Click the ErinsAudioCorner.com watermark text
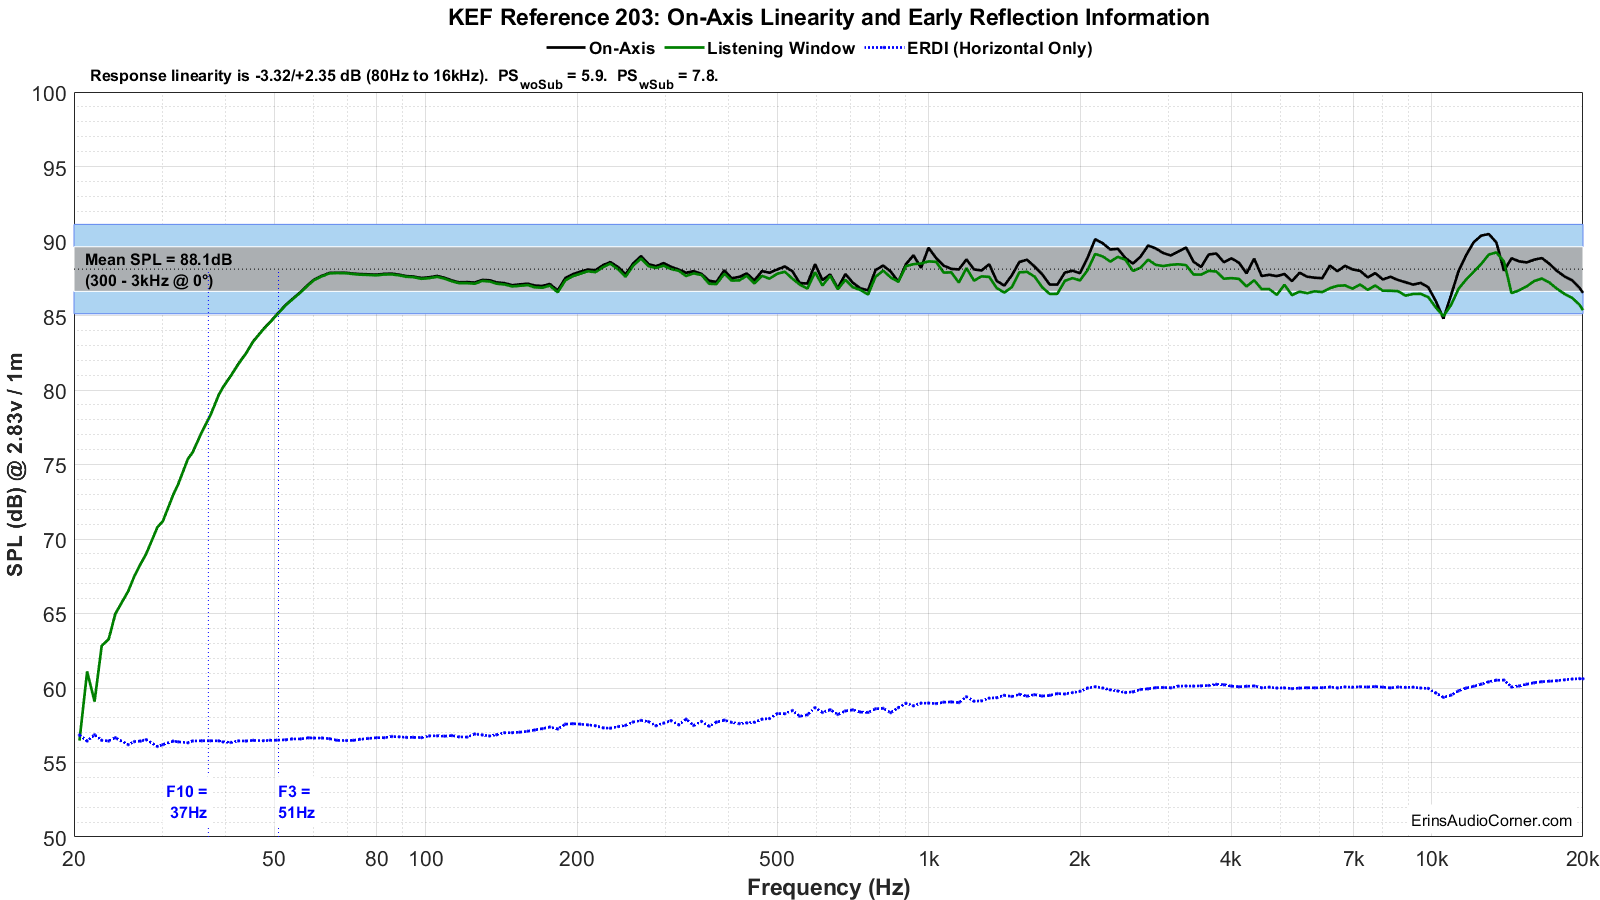The height and width of the screenshot is (900, 1600). coord(1491,820)
